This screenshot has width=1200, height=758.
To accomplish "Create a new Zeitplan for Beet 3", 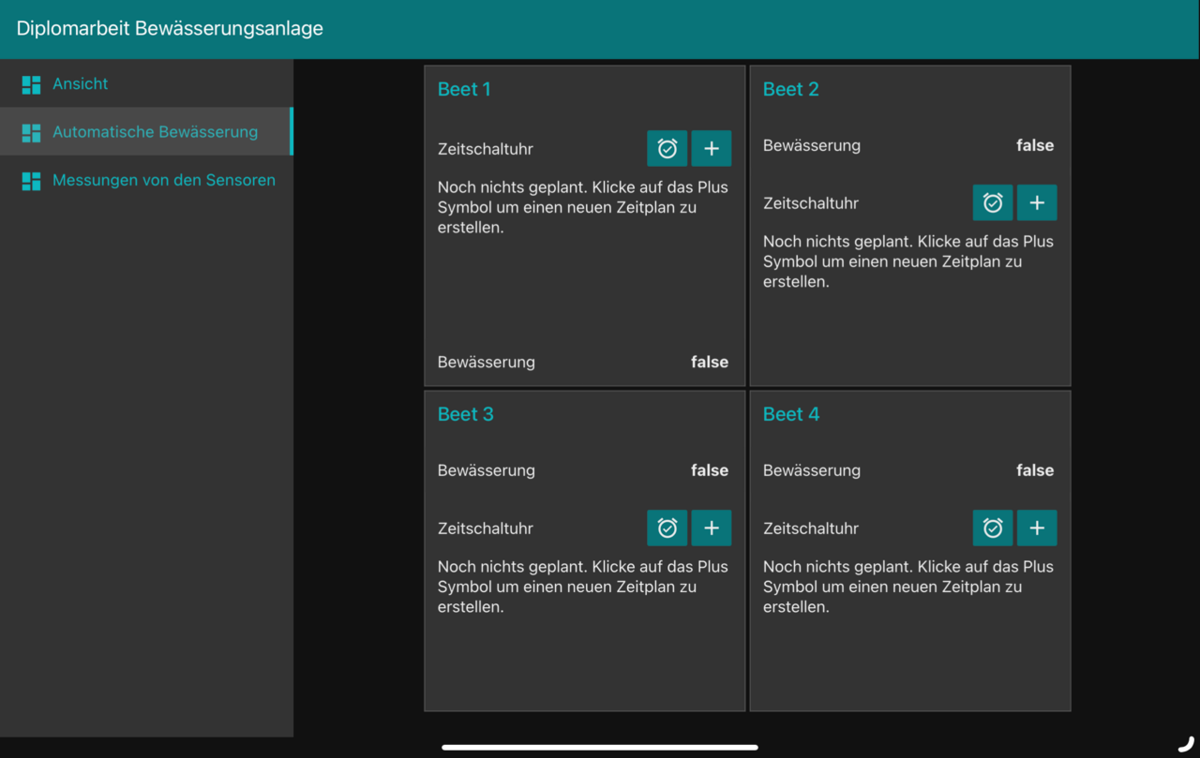I will click(x=711, y=528).
